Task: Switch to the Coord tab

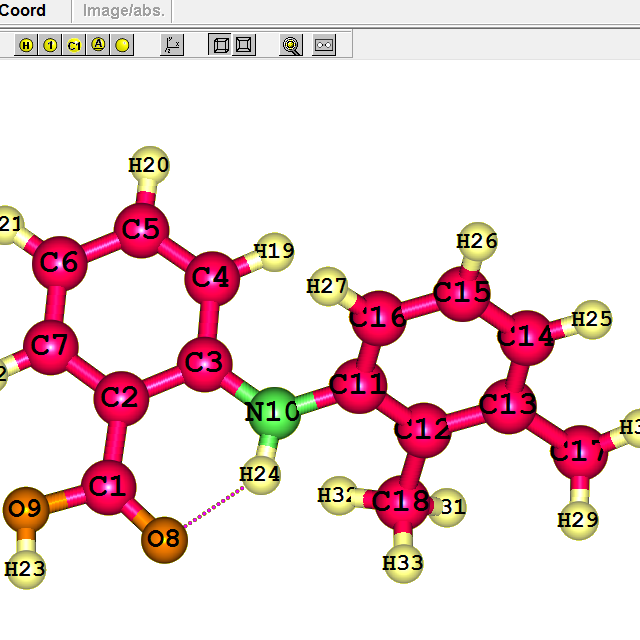Action: 24,11
